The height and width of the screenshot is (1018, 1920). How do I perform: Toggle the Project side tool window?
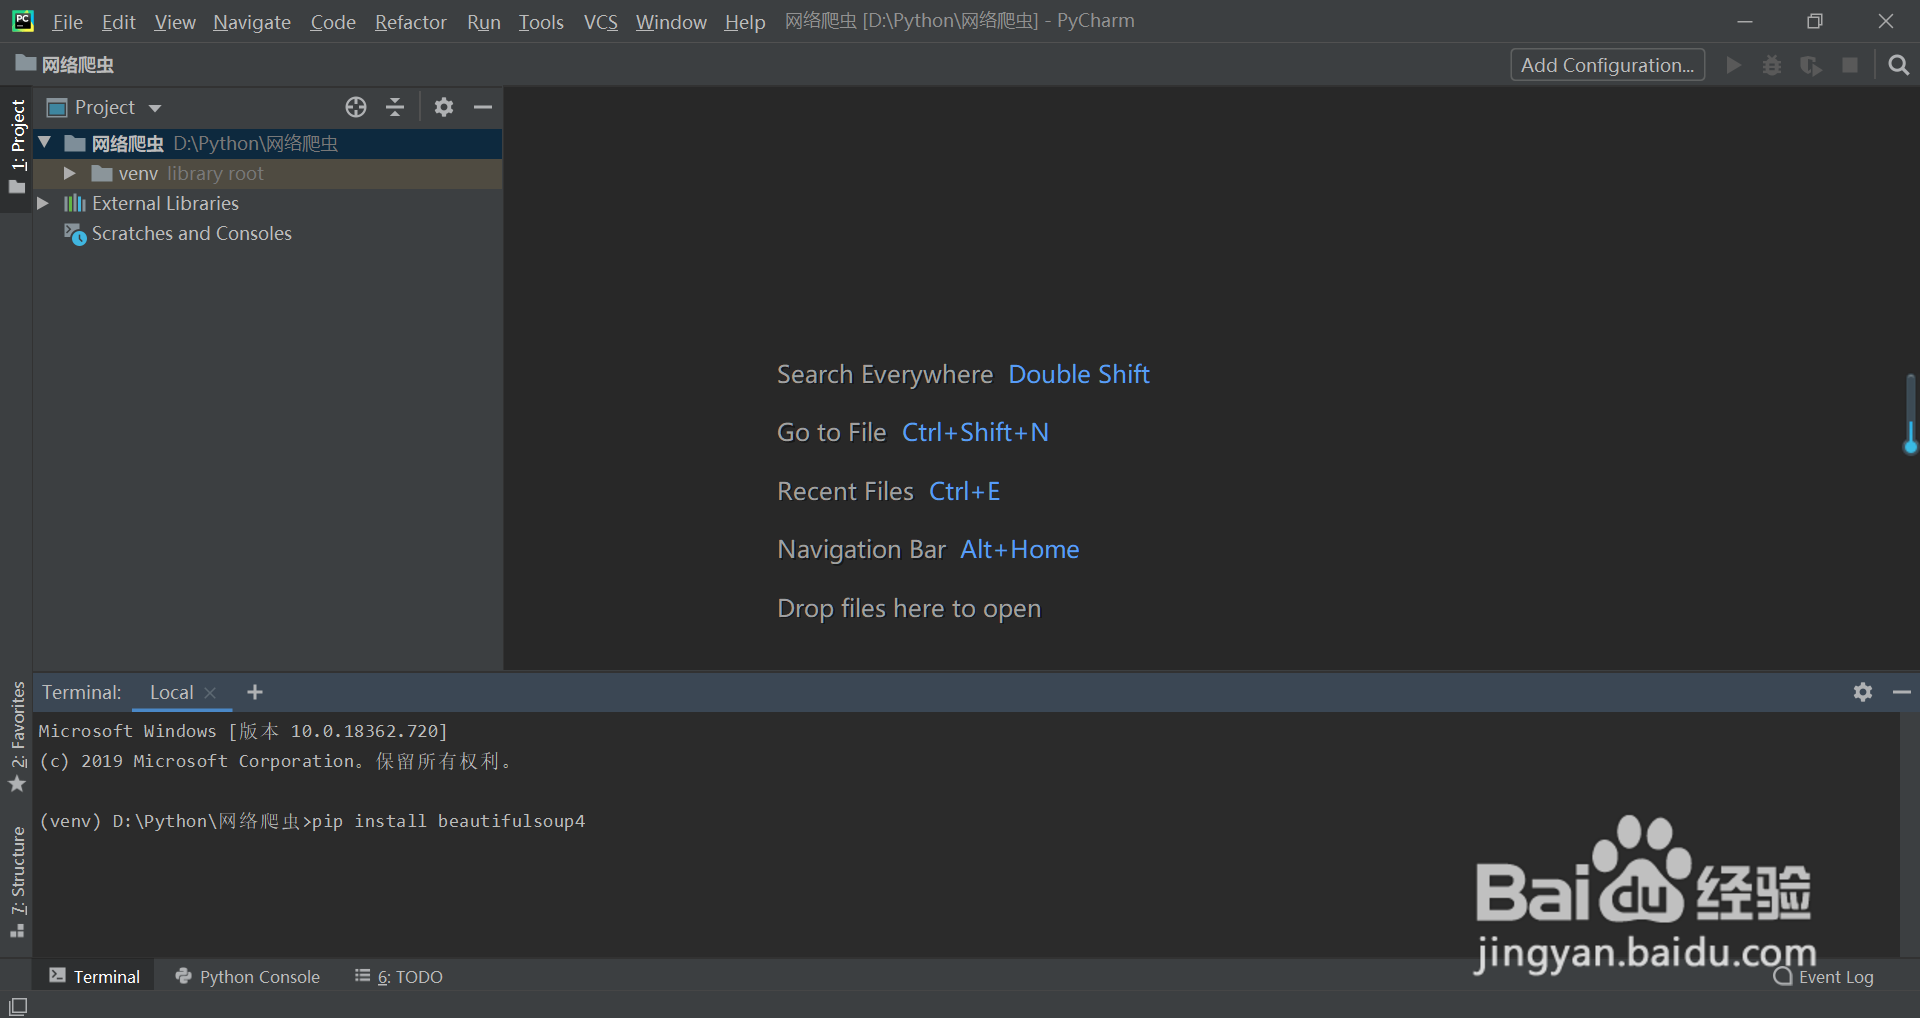point(18,146)
